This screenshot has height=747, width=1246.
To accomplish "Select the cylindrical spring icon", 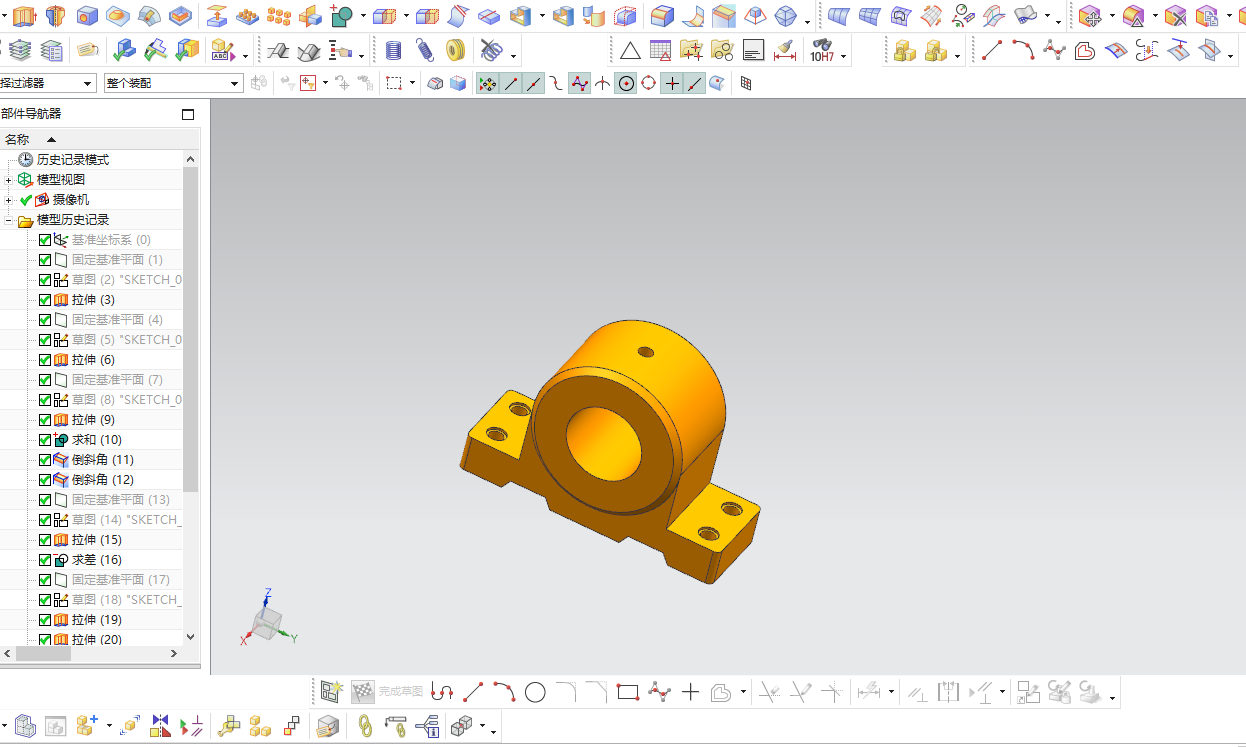I will [394, 50].
